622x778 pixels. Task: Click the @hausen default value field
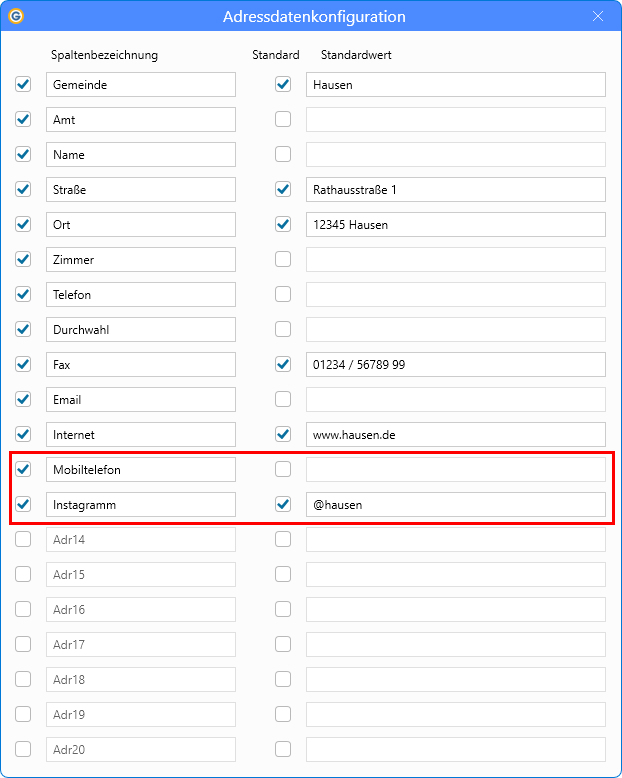[x=455, y=505]
